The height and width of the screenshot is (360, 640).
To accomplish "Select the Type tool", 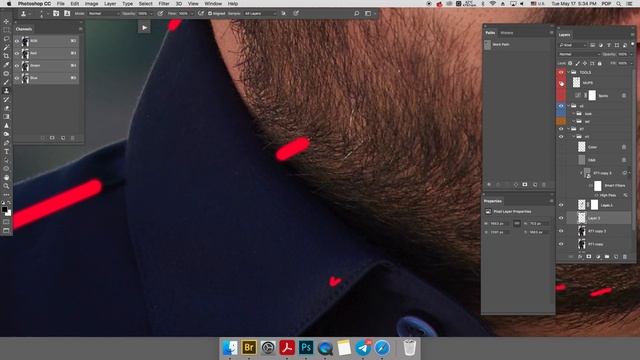I will pyautogui.click(x=6, y=151).
